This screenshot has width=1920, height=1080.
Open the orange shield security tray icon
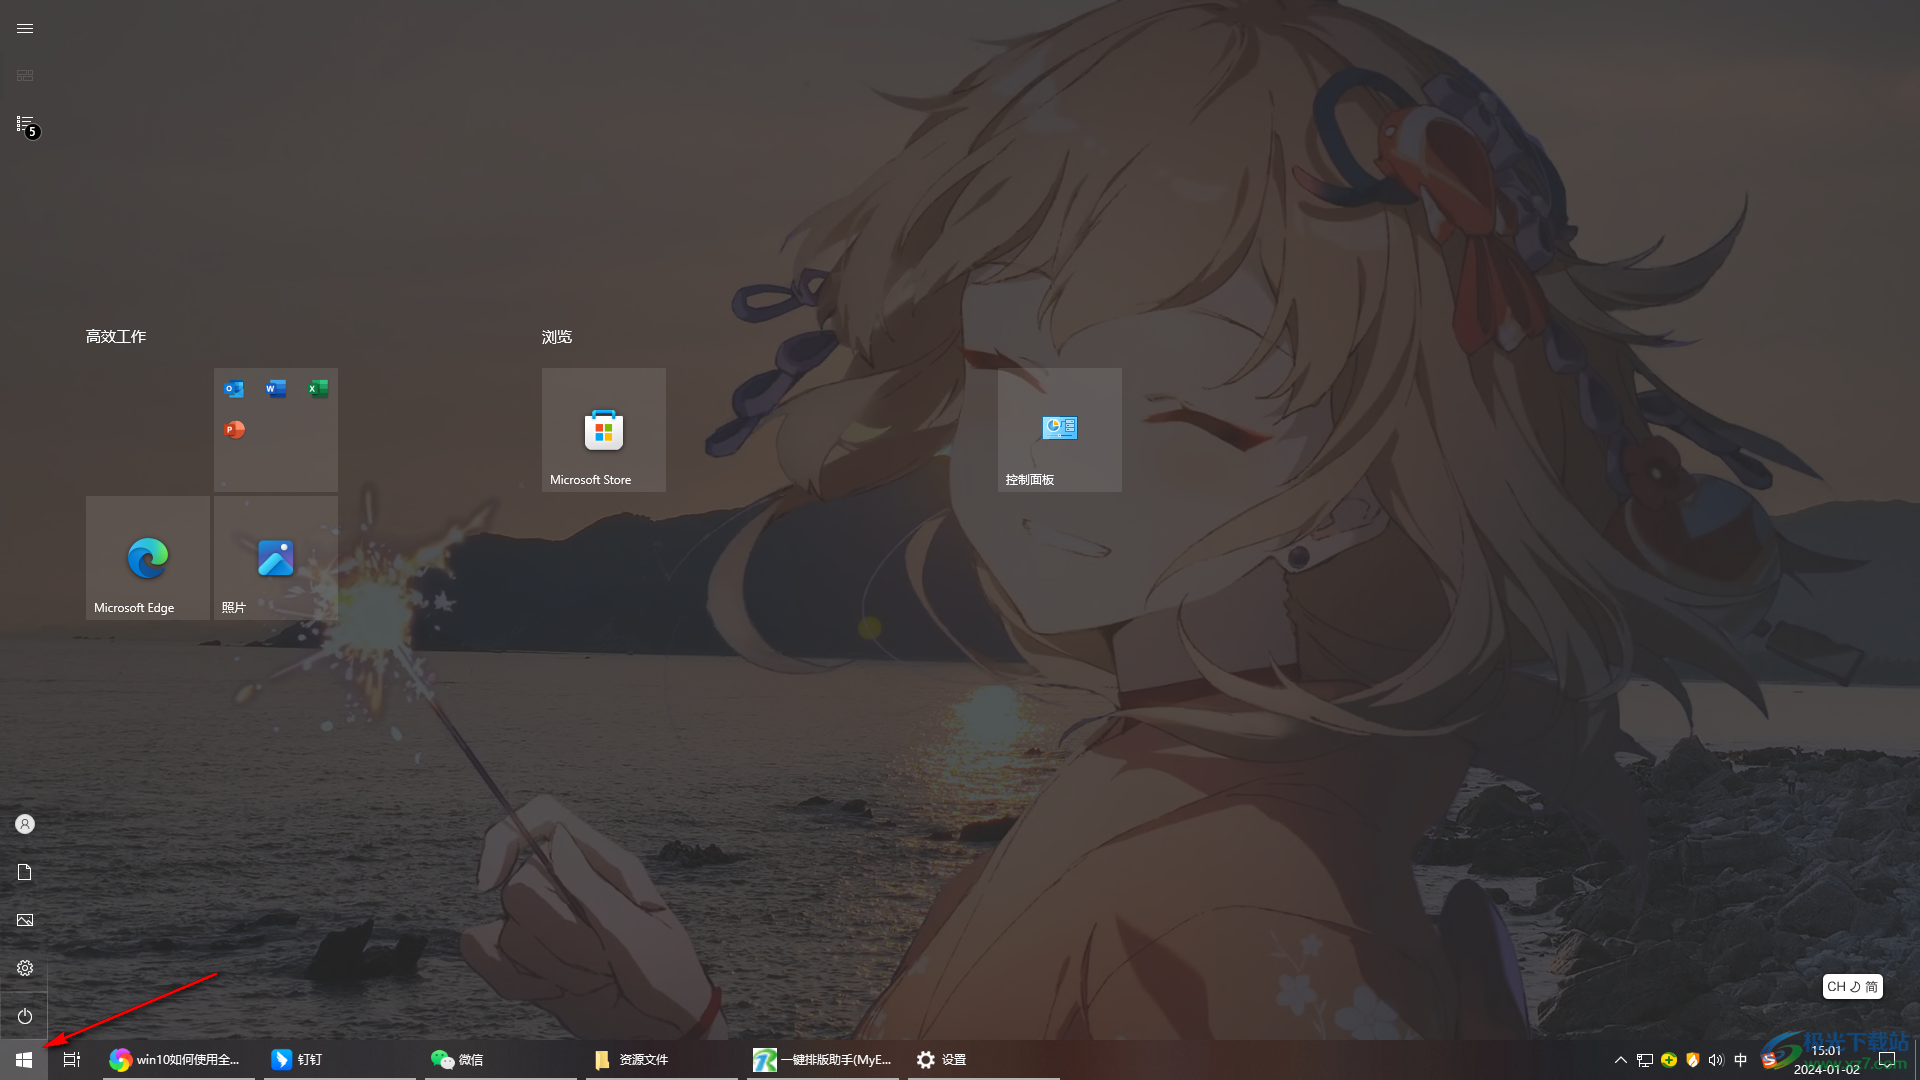1693,1060
